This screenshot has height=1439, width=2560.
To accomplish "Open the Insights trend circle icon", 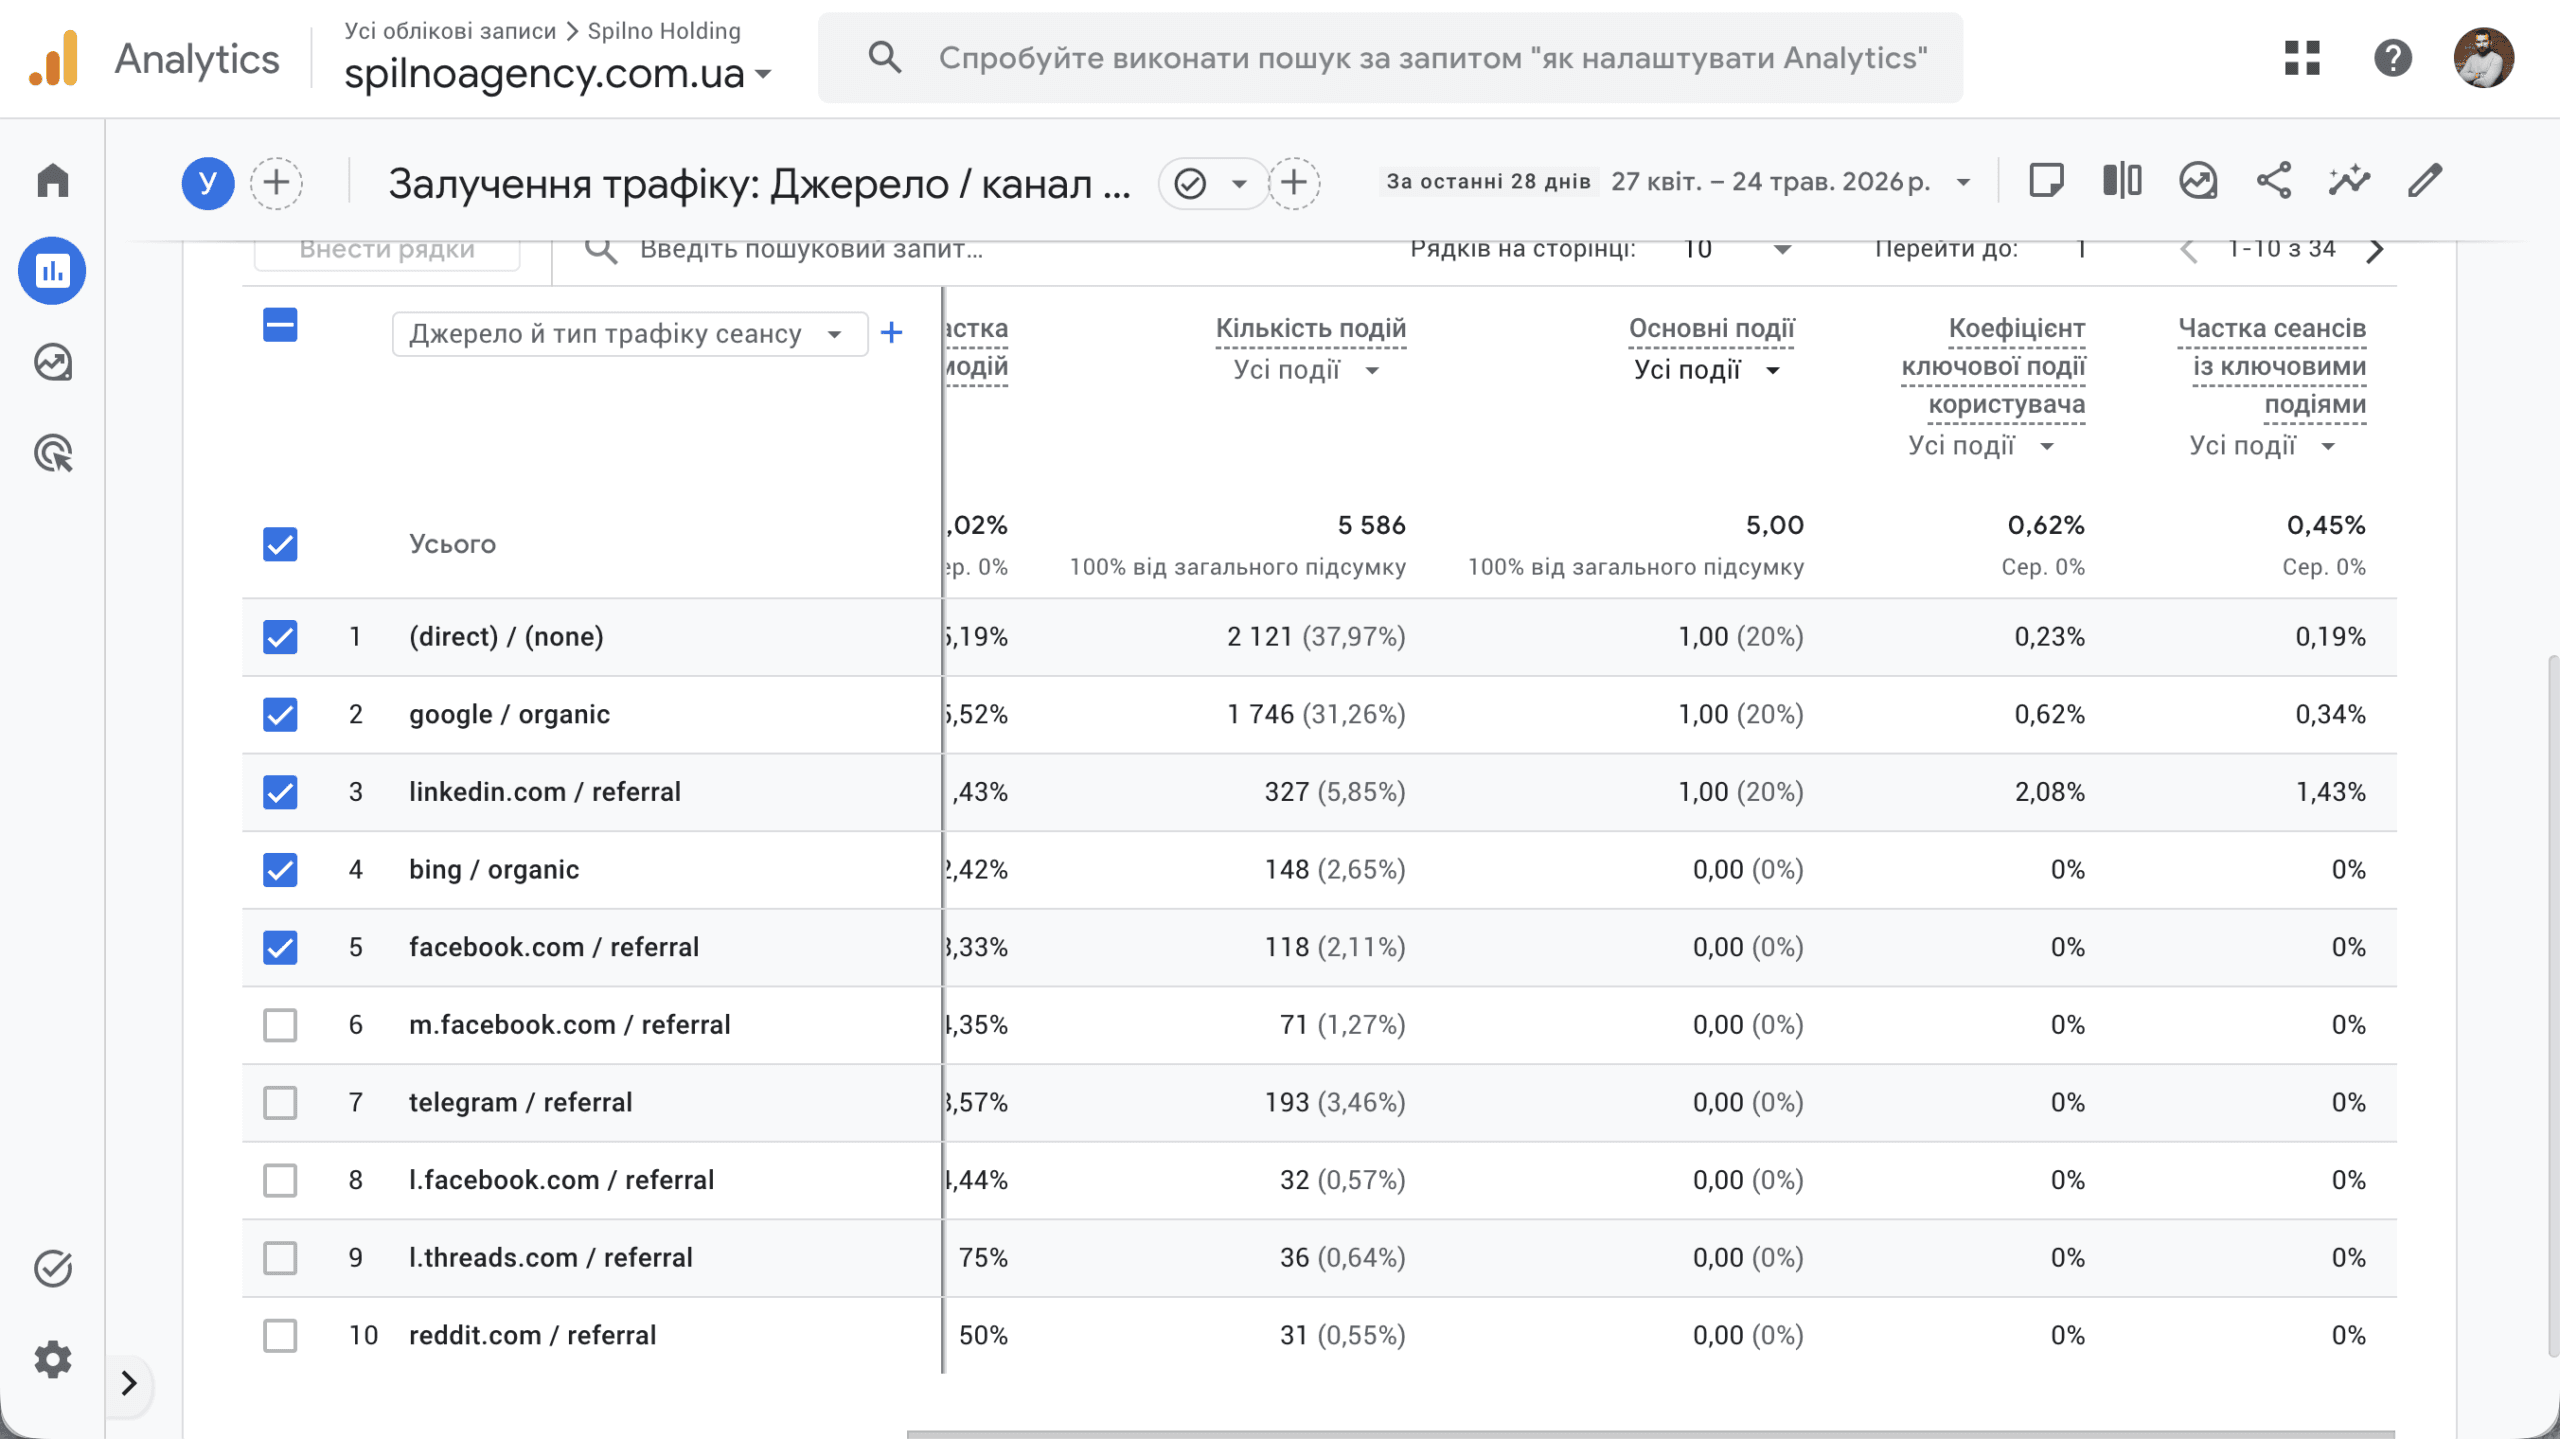I will pyautogui.click(x=2198, y=181).
